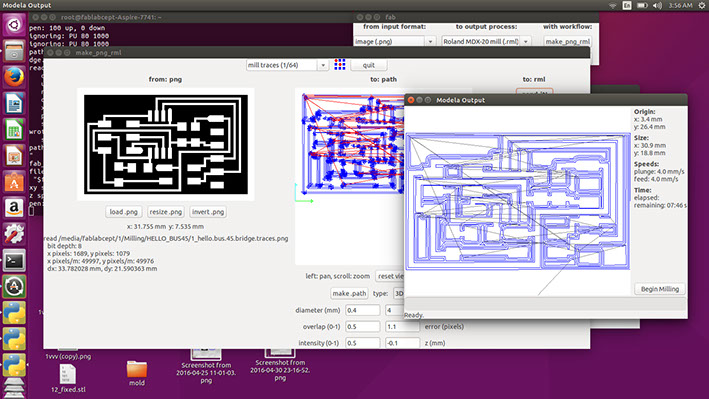Click the first Python app dock icon
709x399 pixels.
pos(14,313)
